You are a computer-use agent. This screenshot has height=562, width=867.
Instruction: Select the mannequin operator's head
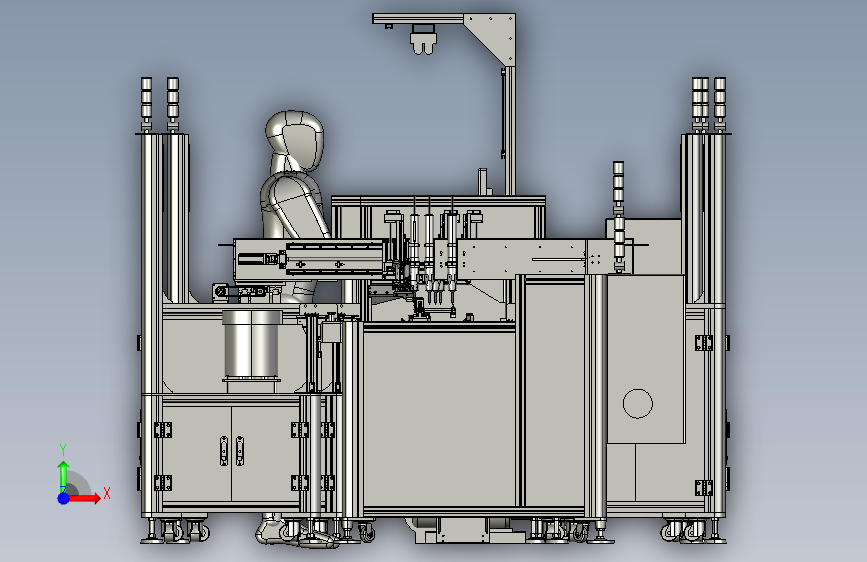tap(294, 140)
